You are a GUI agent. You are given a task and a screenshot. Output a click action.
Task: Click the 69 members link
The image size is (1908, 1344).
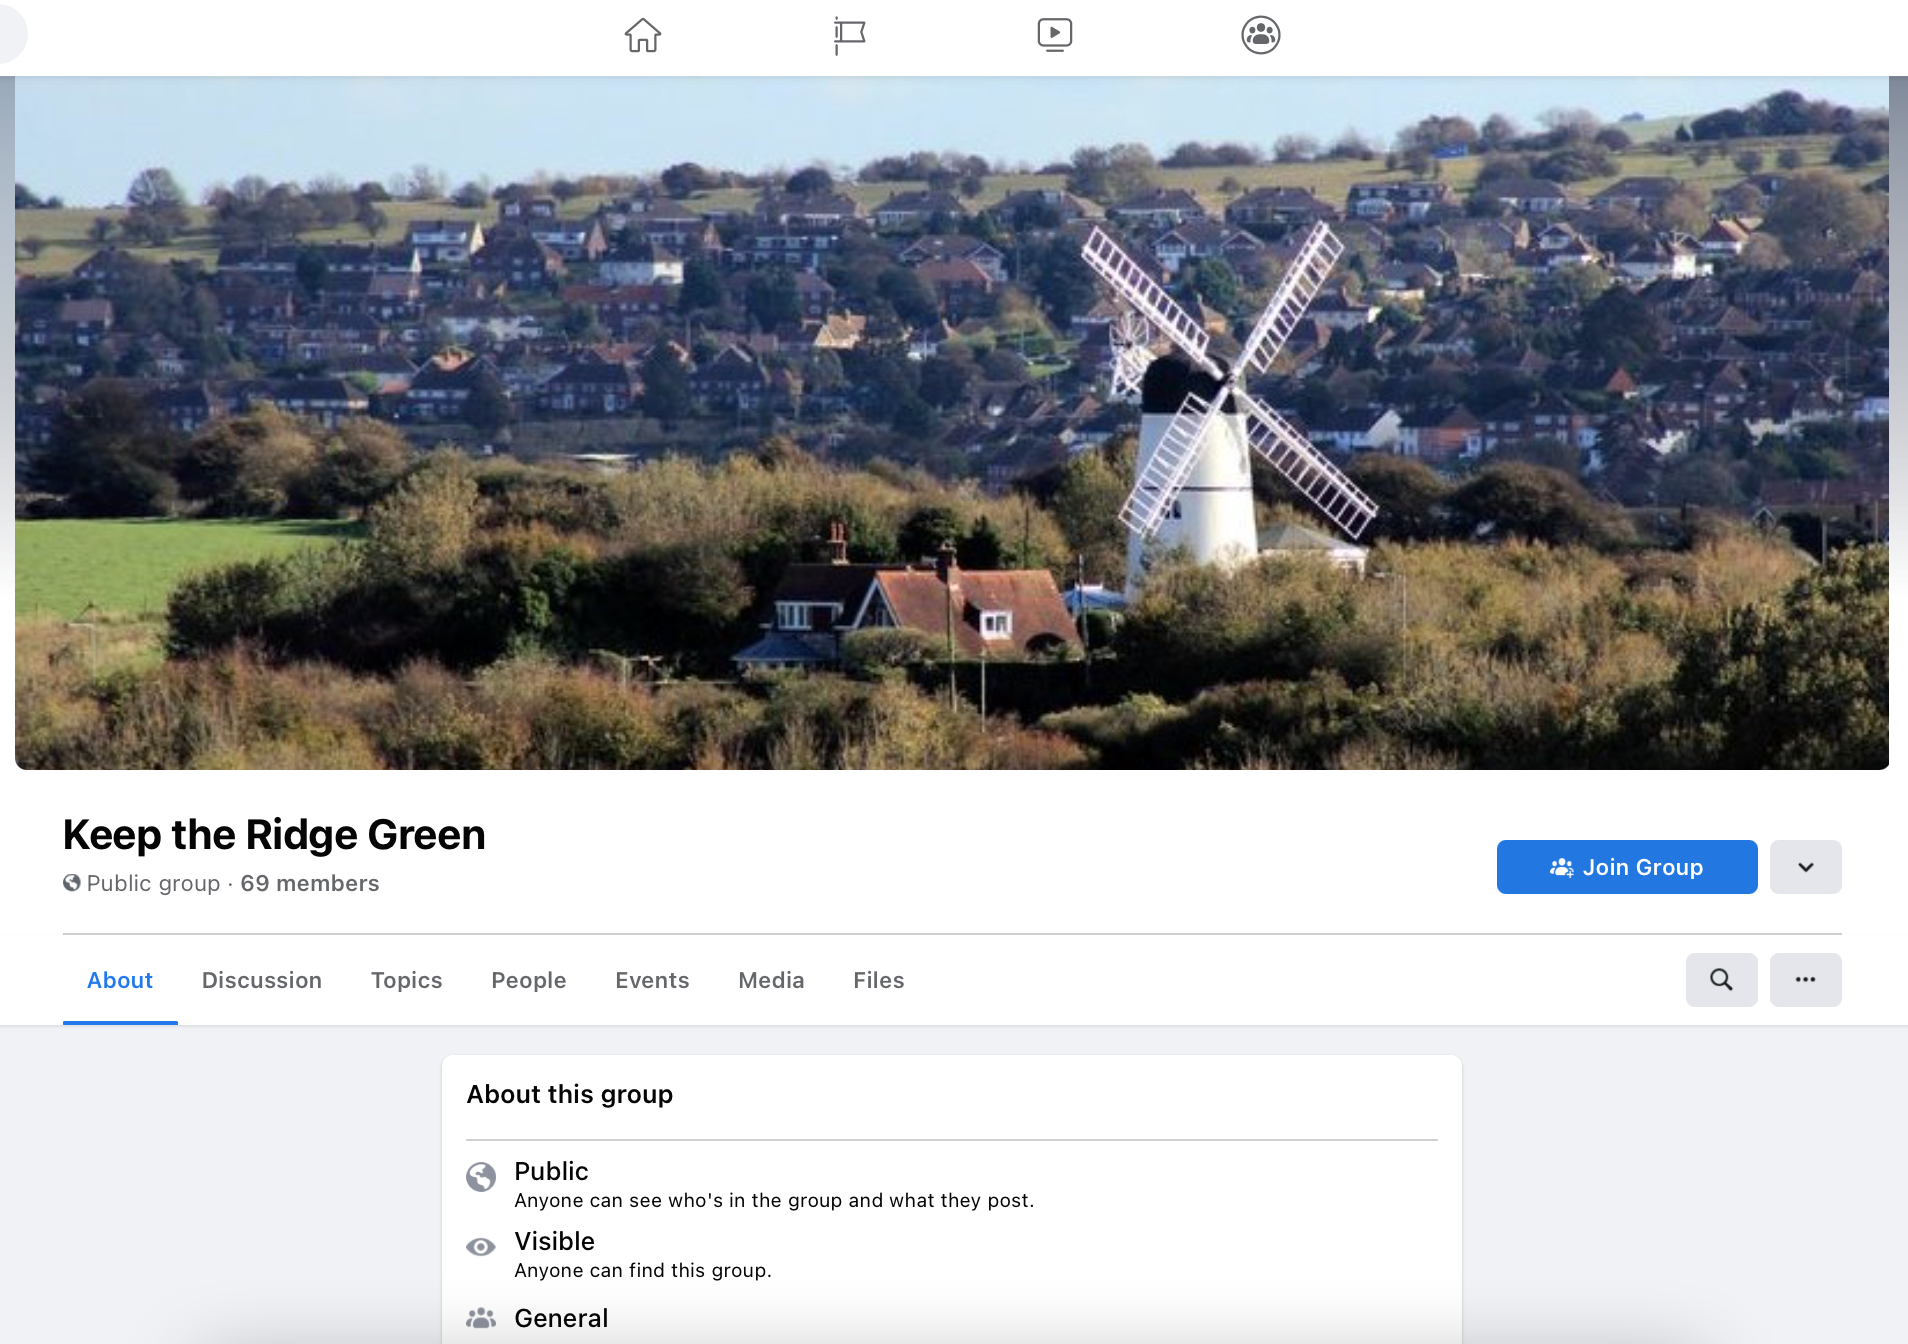point(310,883)
